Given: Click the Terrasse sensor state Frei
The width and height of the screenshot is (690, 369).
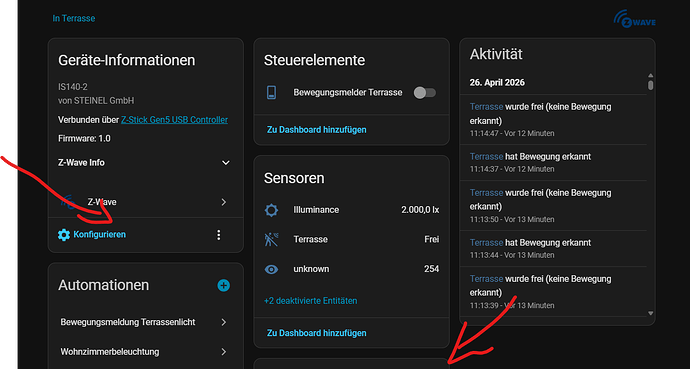Looking at the screenshot, I should (432, 239).
